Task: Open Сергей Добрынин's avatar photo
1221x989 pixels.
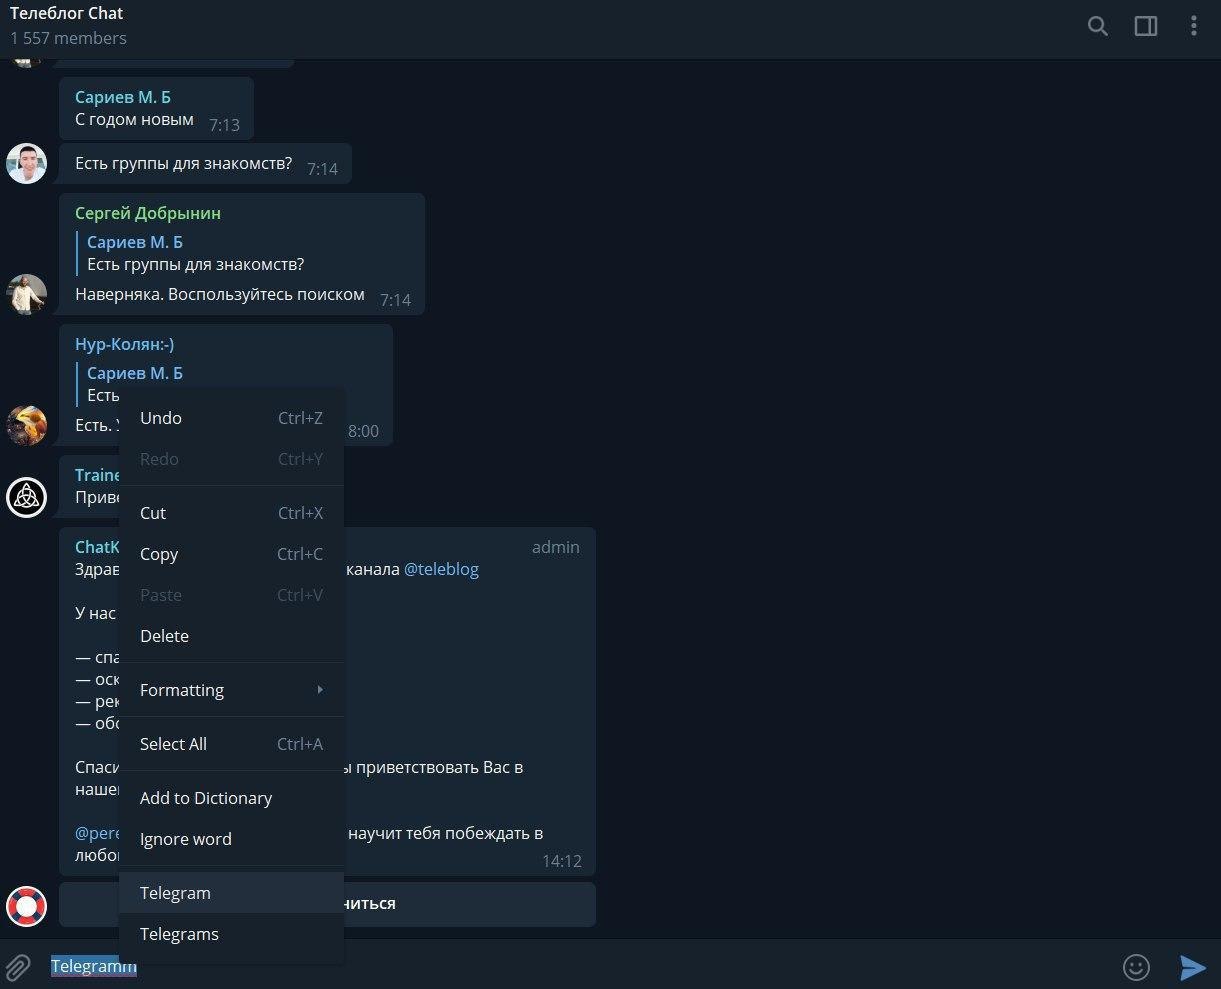Action: (26, 294)
